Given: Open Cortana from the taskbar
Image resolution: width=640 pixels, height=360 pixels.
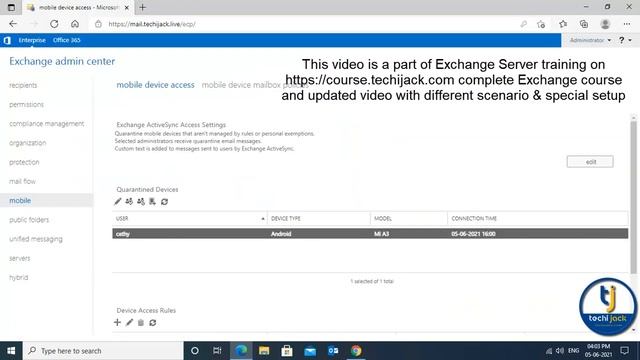Looking at the screenshot, I should click(x=195, y=351).
